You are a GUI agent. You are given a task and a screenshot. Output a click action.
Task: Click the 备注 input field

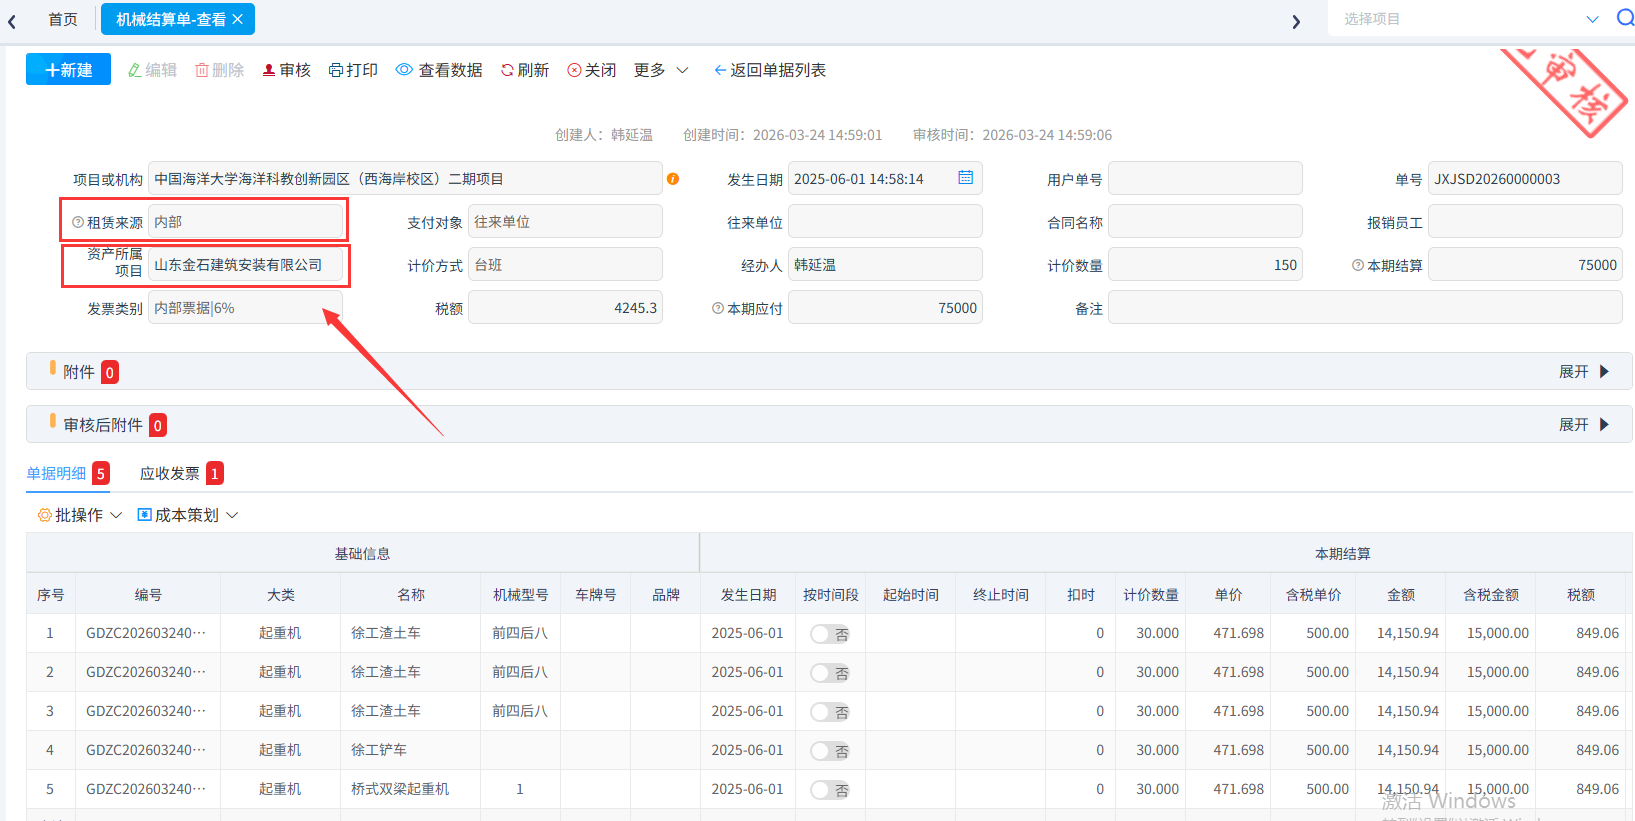1365,308
